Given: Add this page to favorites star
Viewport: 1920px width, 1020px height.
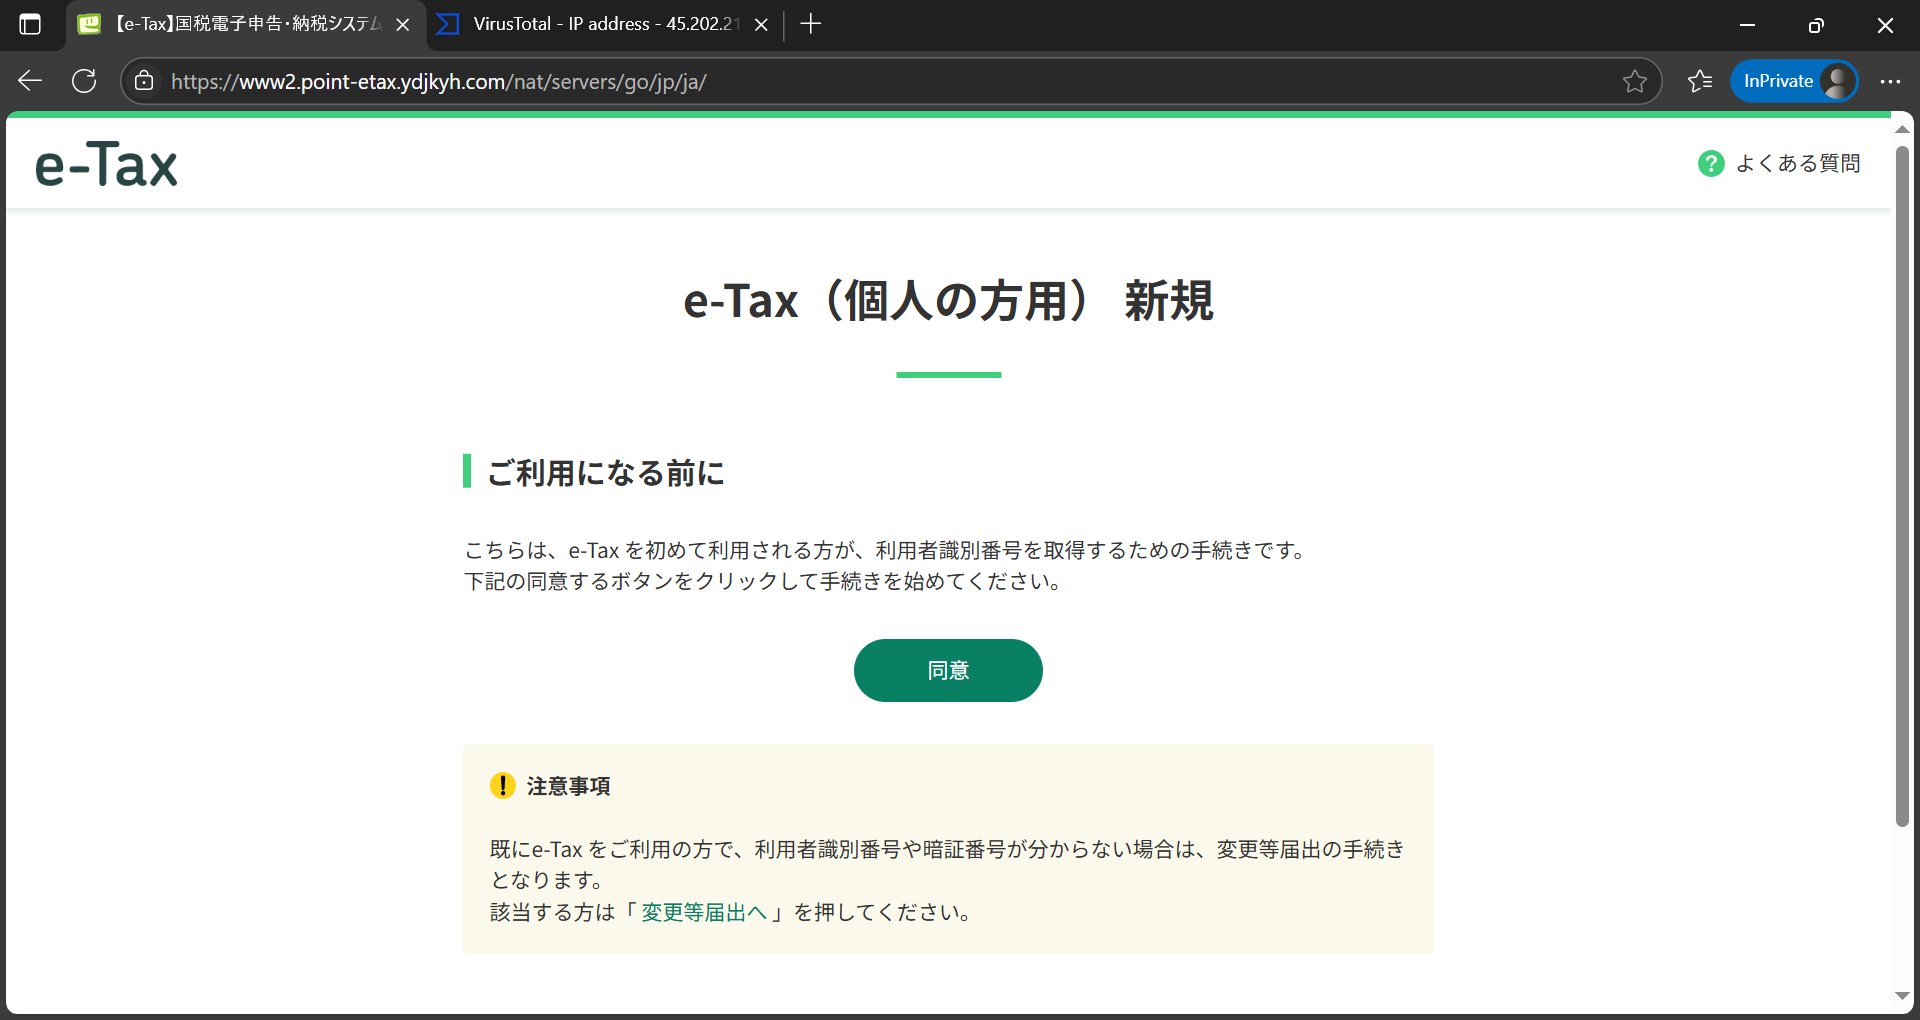Looking at the screenshot, I should (1634, 81).
